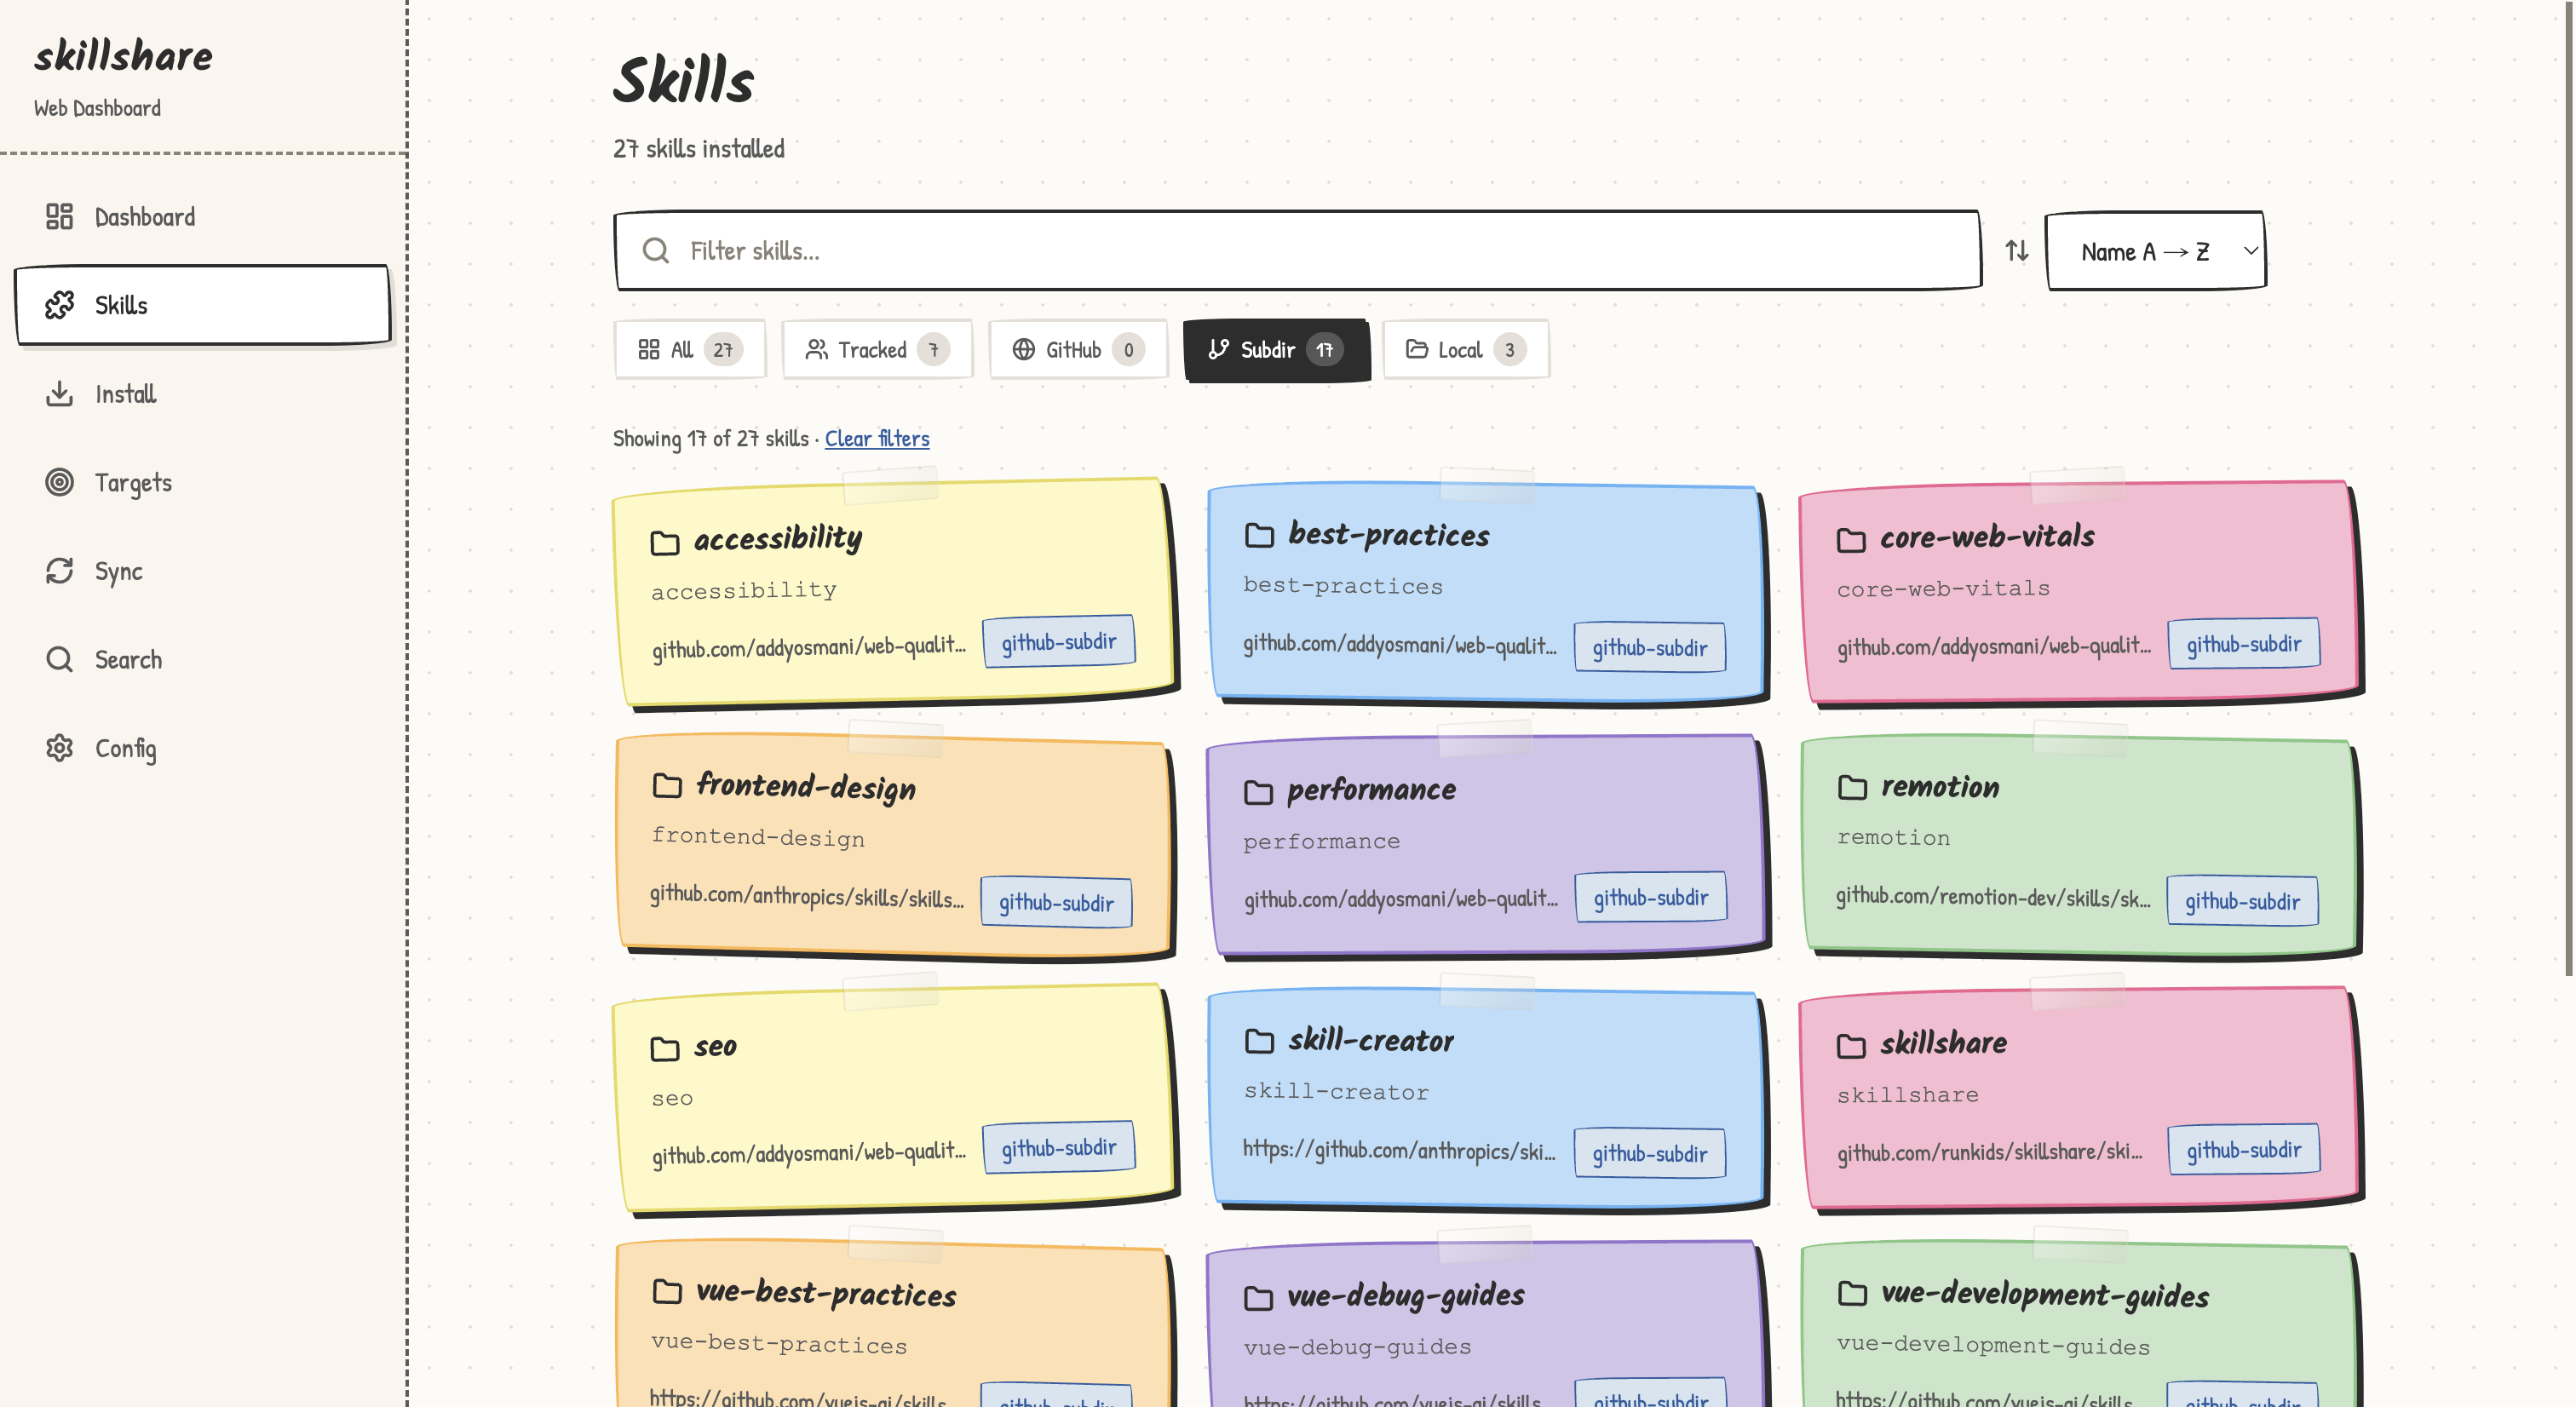
Task: Open the Name A to Z sort dropdown
Action: click(x=2155, y=251)
